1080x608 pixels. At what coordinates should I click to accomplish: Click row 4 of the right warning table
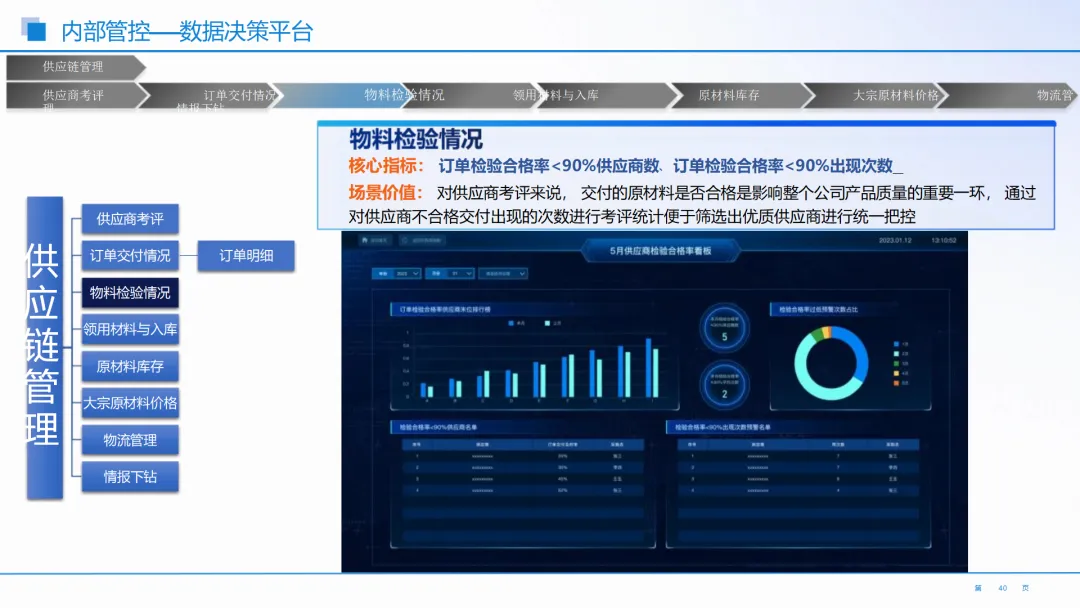[798, 490]
